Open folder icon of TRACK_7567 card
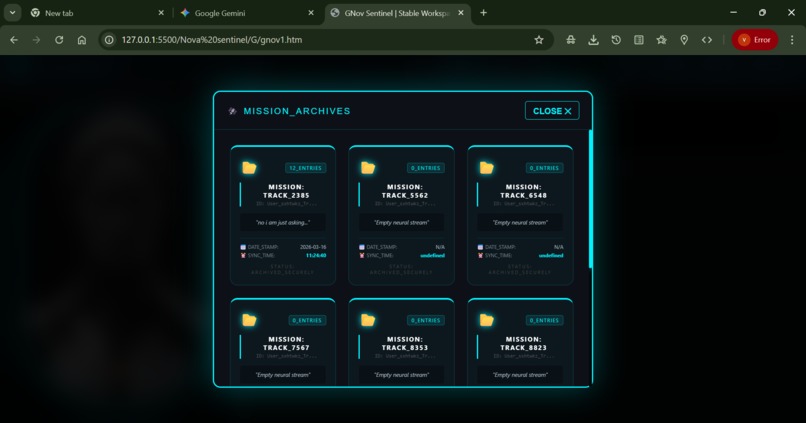Viewport: 806px width, 423px height. click(249, 320)
